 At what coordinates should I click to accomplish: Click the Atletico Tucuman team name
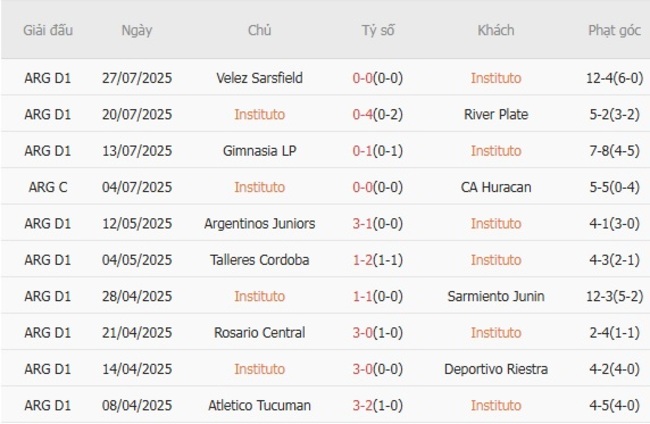click(259, 406)
